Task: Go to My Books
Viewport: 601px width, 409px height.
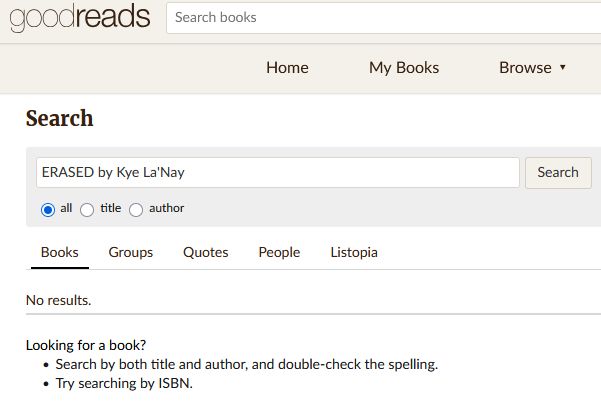Action: pos(404,68)
